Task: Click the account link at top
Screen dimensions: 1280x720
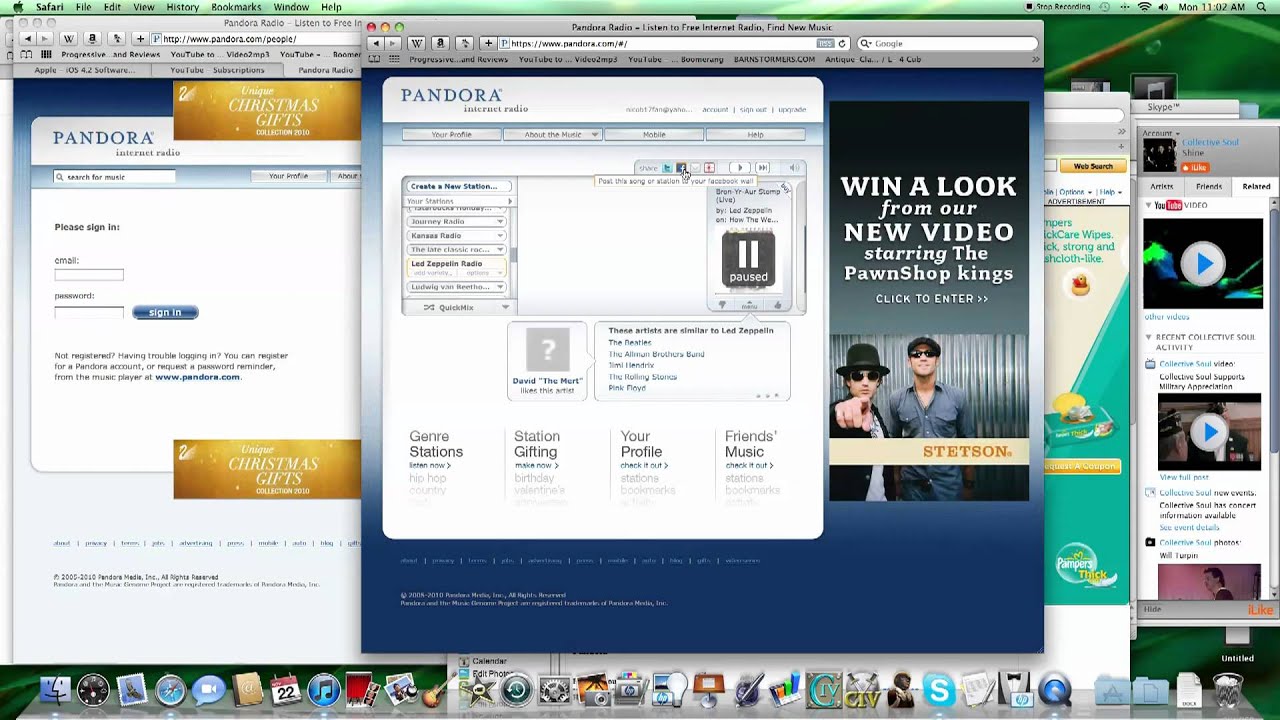Action: [x=715, y=110]
